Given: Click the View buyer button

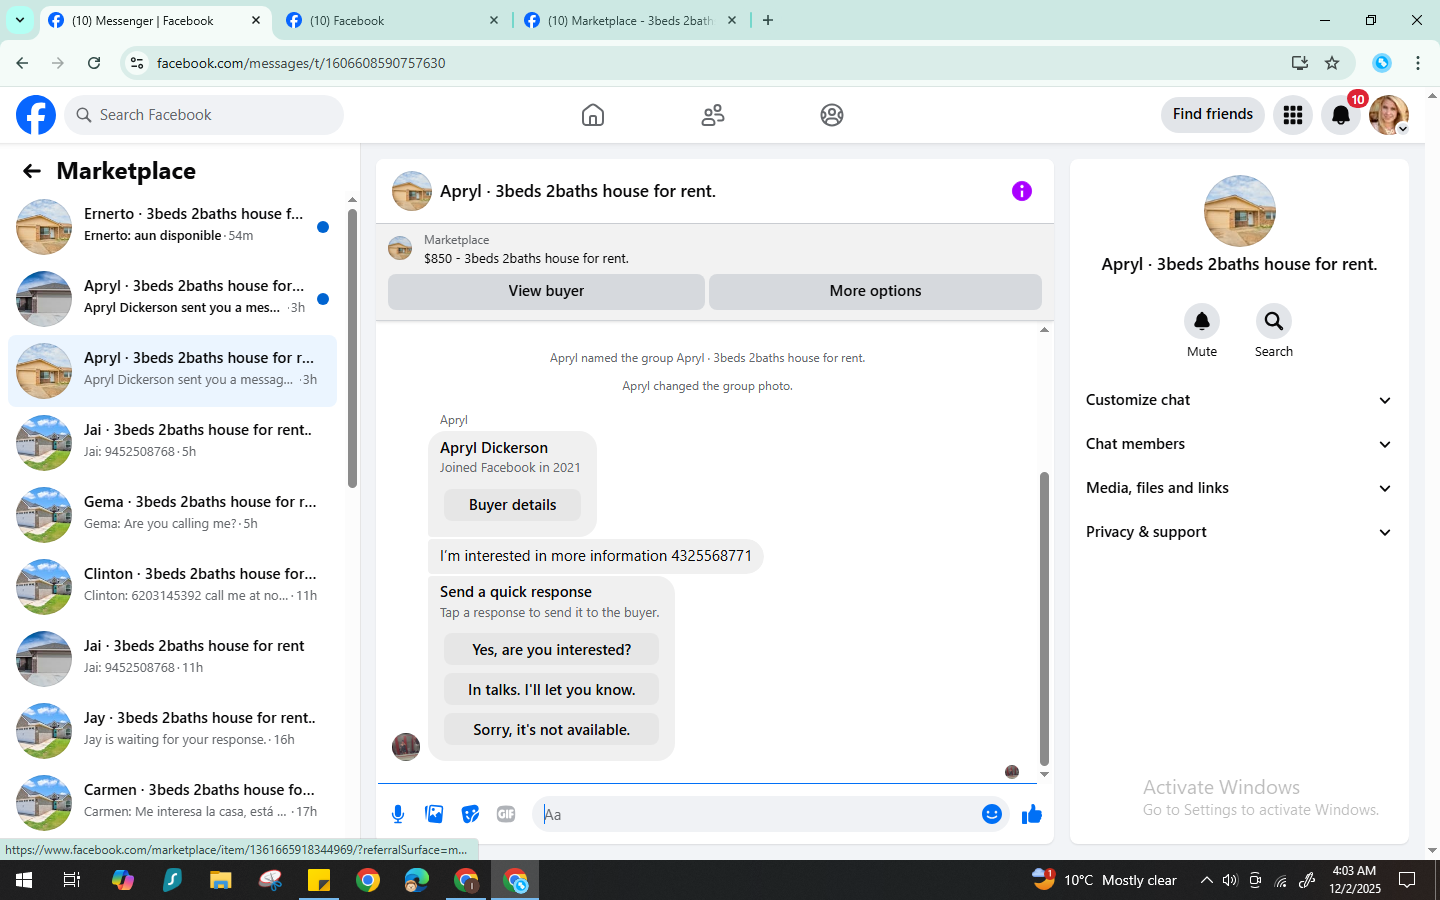Looking at the screenshot, I should 546,291.
